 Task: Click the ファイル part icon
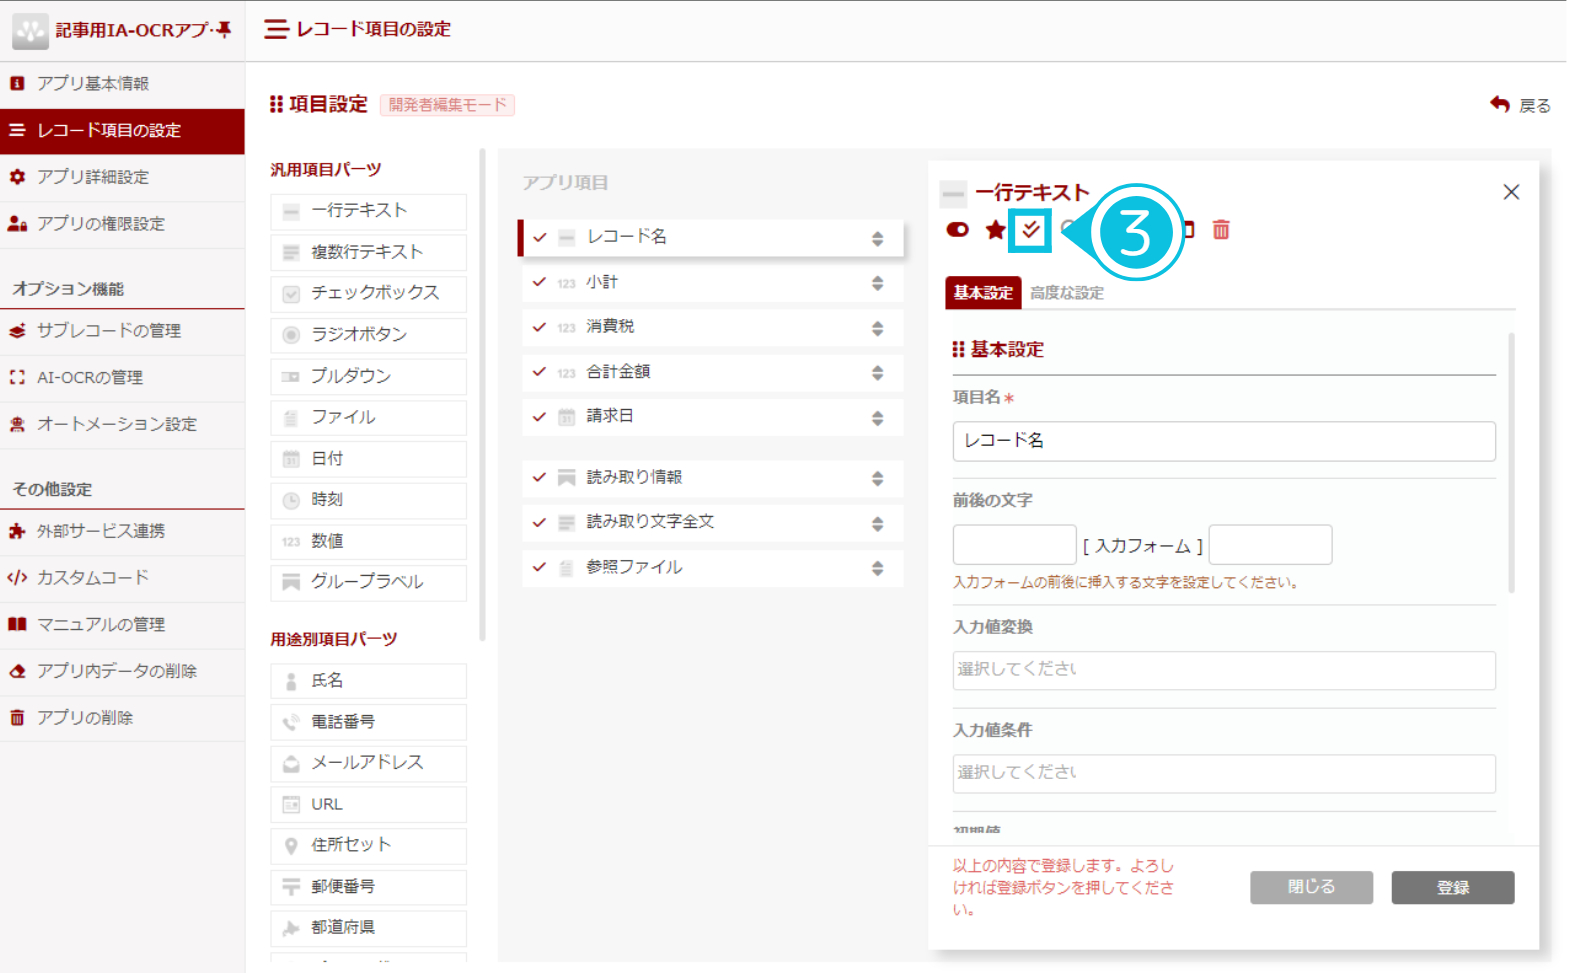coord(291,418)
